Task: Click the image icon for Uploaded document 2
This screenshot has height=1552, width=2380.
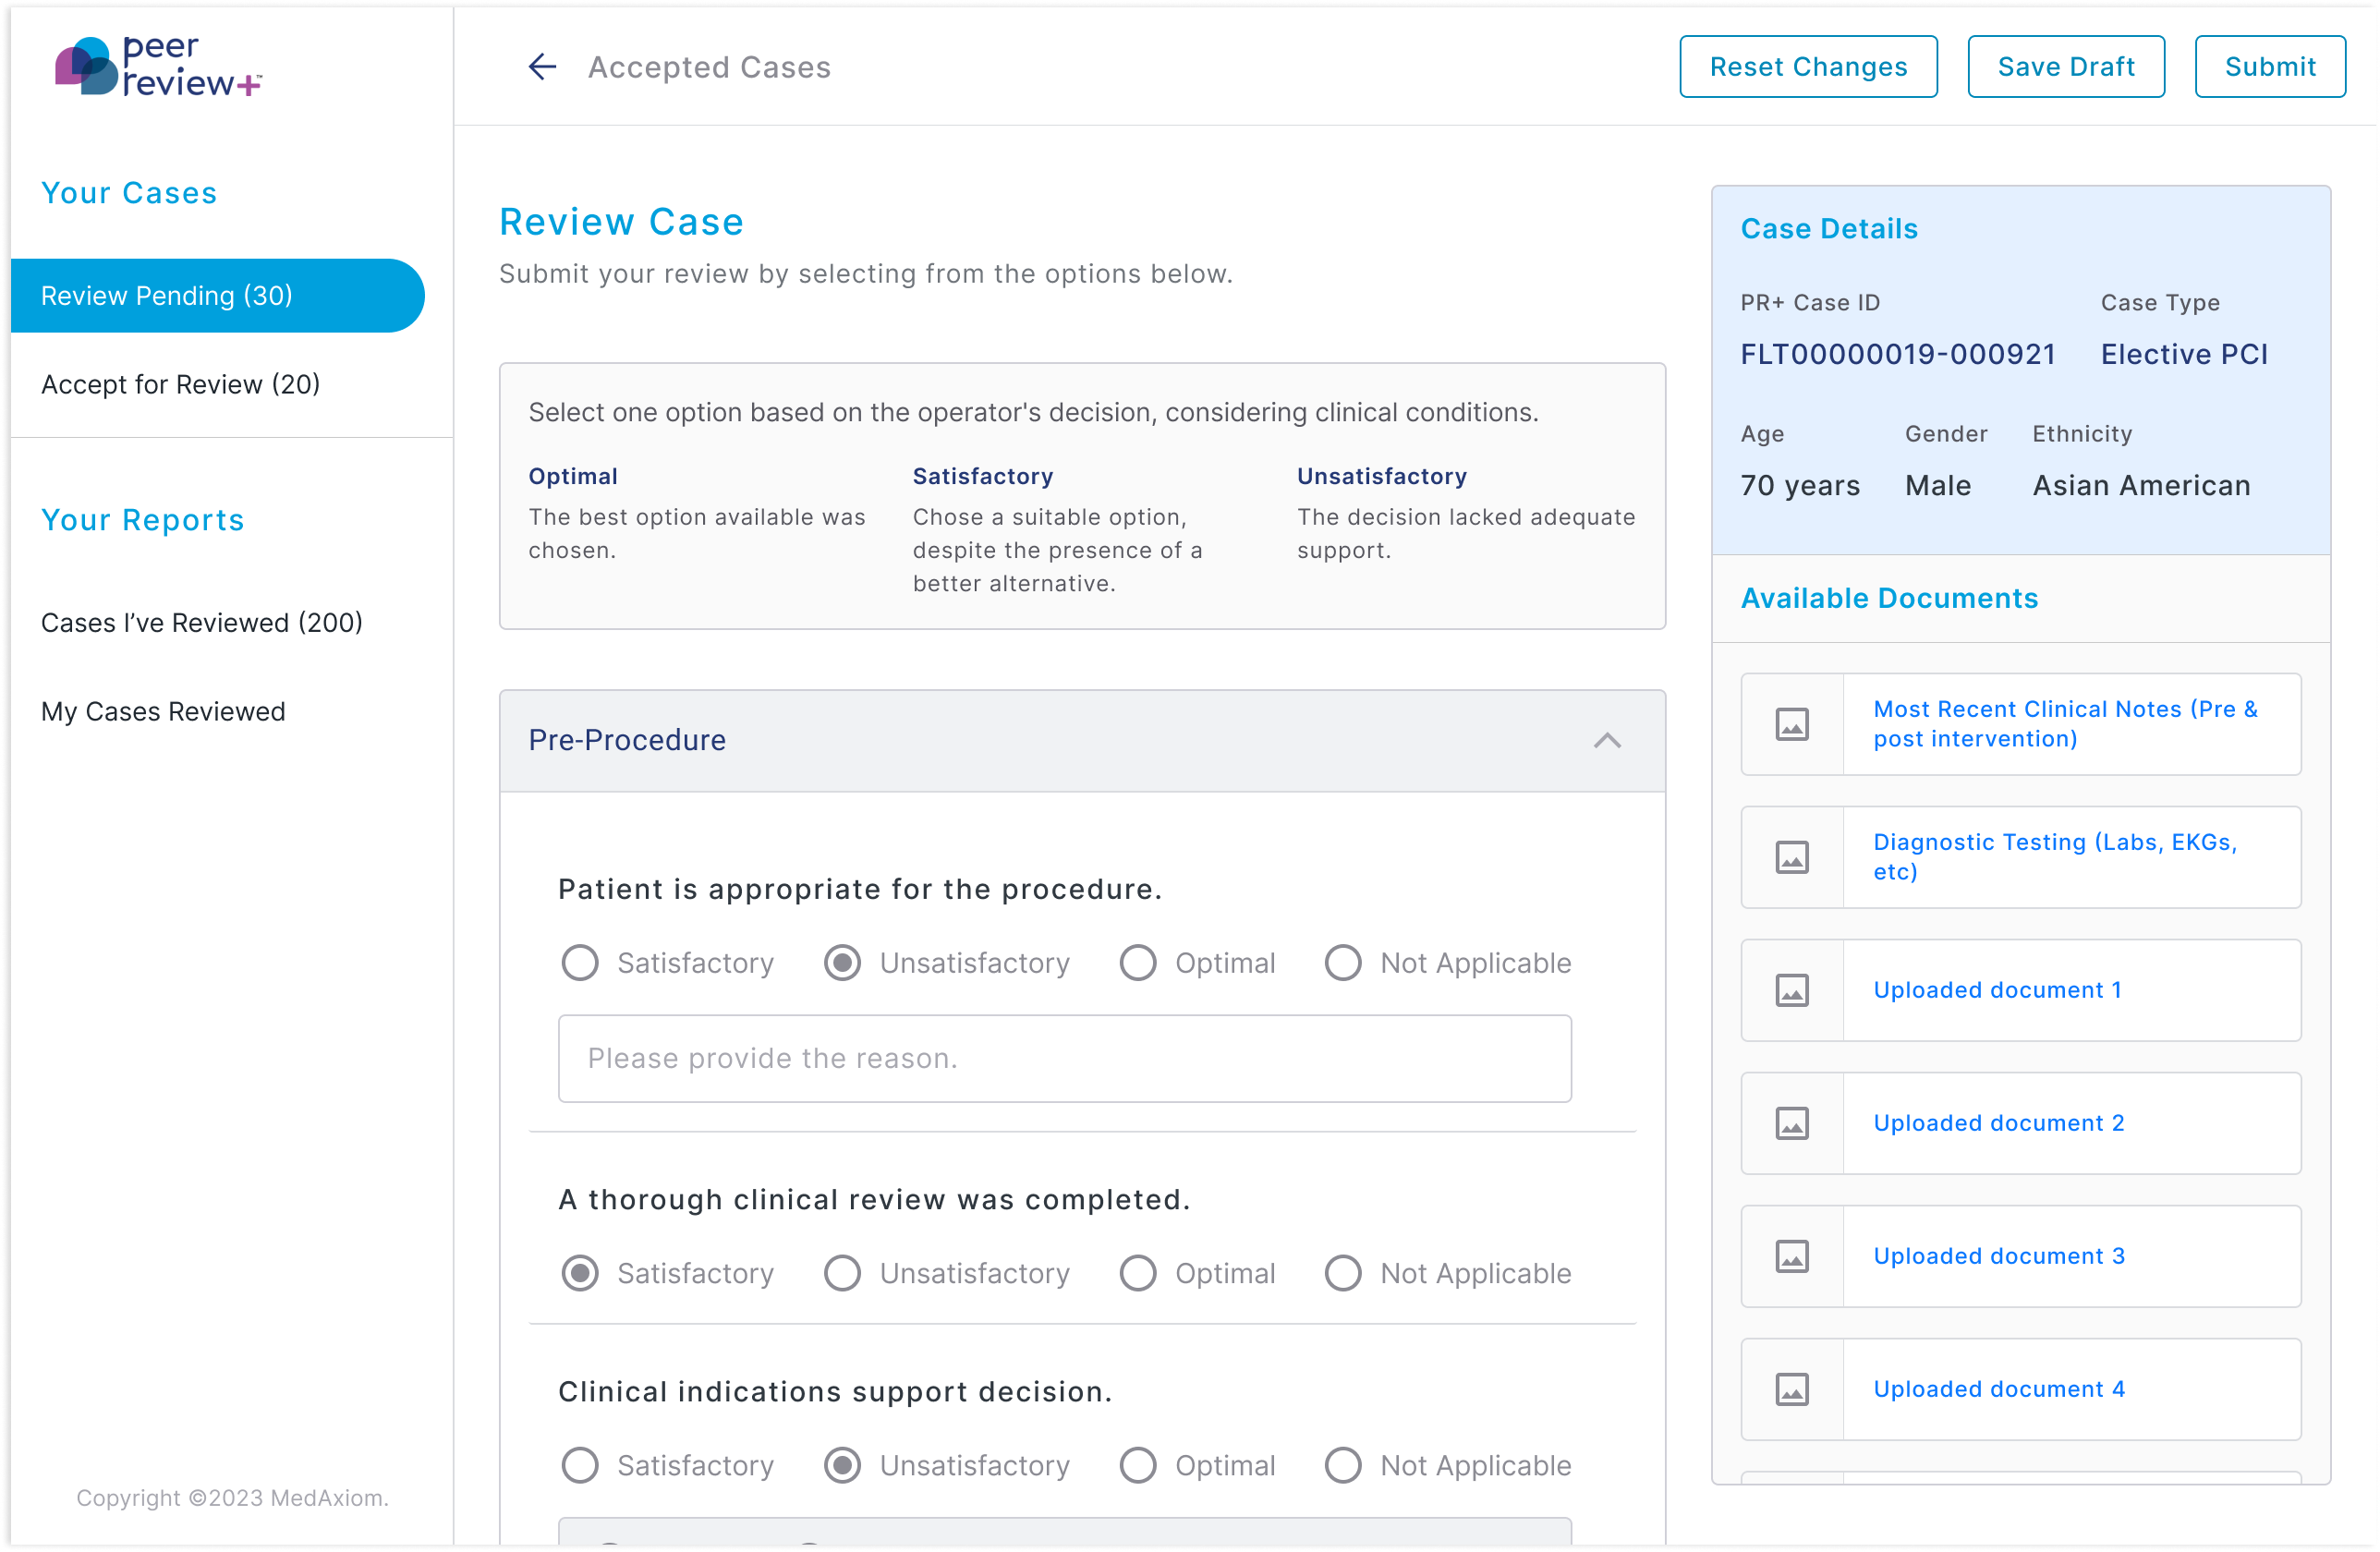Action: click(1791, 1123)
